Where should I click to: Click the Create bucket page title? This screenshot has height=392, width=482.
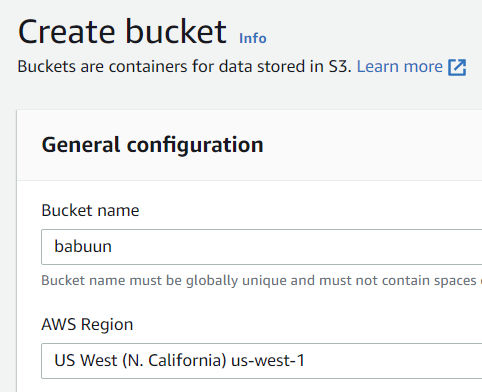pos(122,32)
